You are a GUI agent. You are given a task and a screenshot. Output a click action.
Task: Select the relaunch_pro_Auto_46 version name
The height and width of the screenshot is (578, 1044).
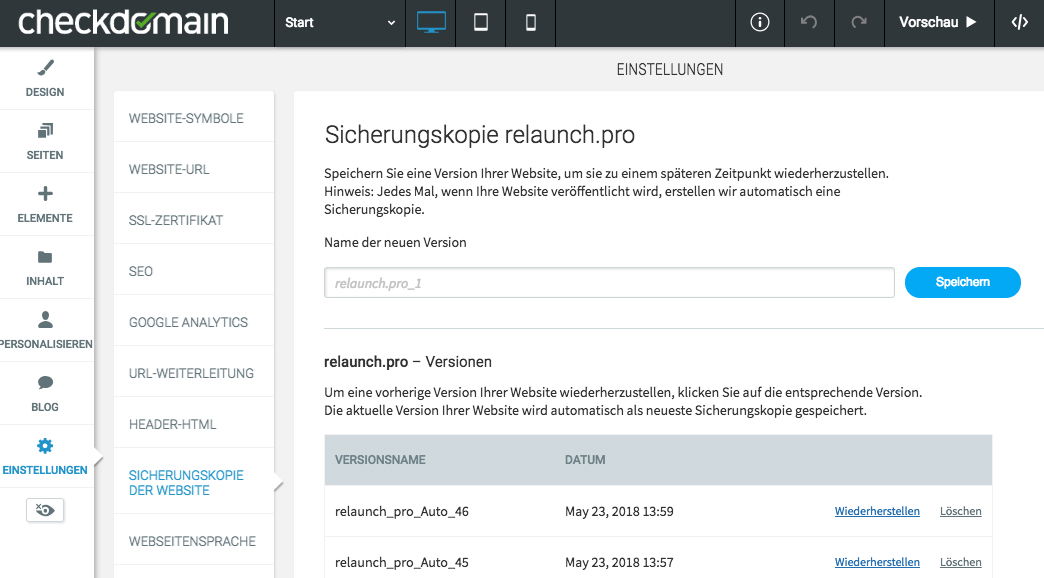[401, 511]
